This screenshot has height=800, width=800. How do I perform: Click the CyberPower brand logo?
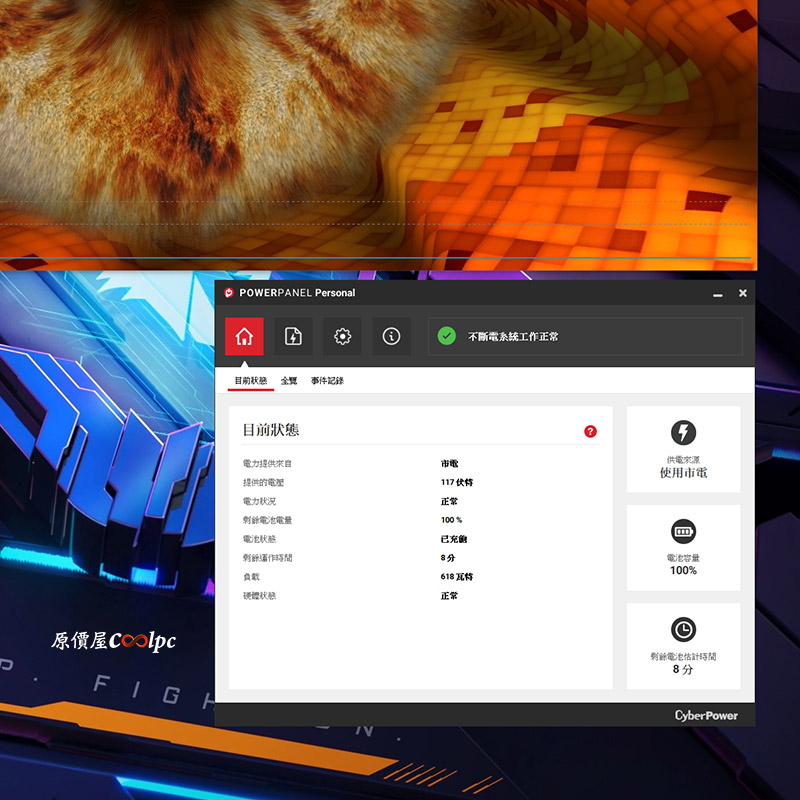point(706,715)
